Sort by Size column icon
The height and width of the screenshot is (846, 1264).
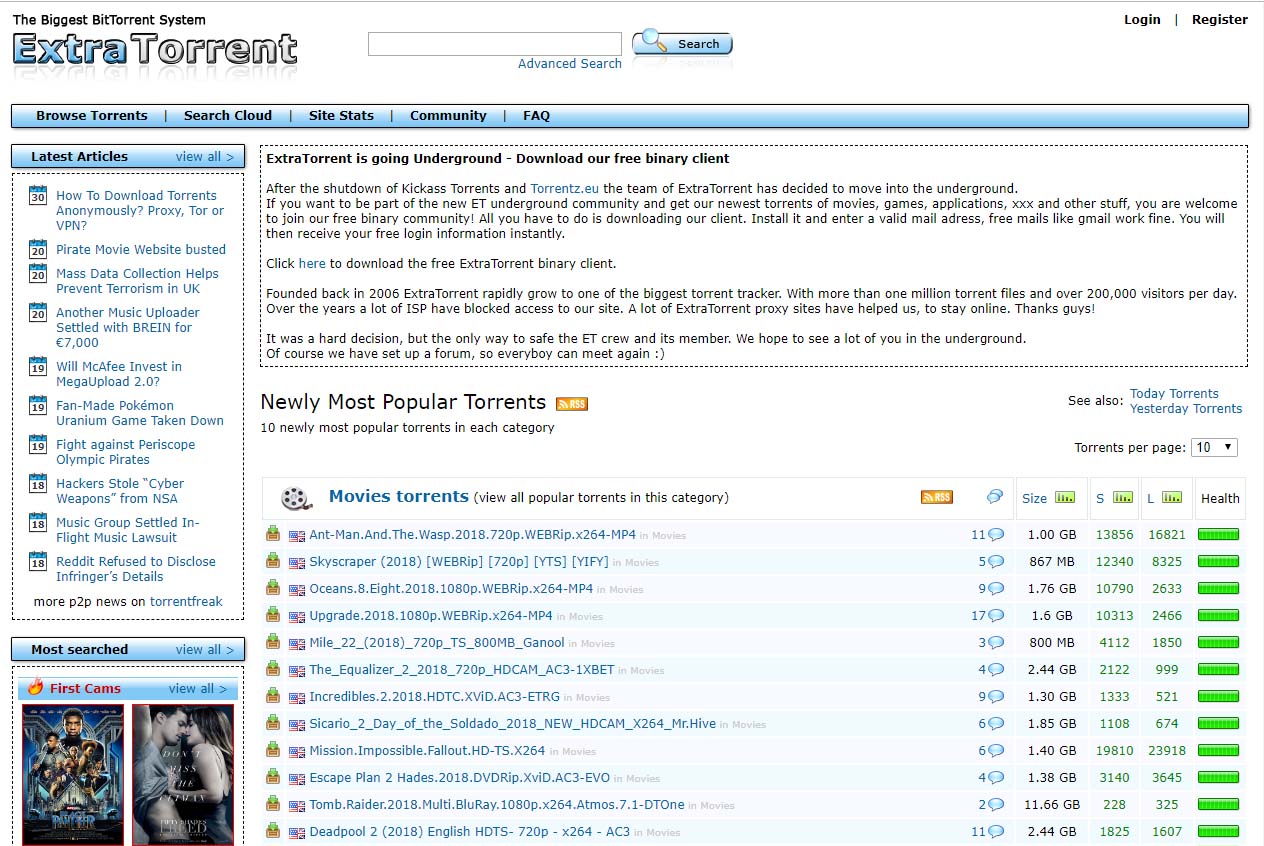pyautogui.click(x=1065, y=497)
